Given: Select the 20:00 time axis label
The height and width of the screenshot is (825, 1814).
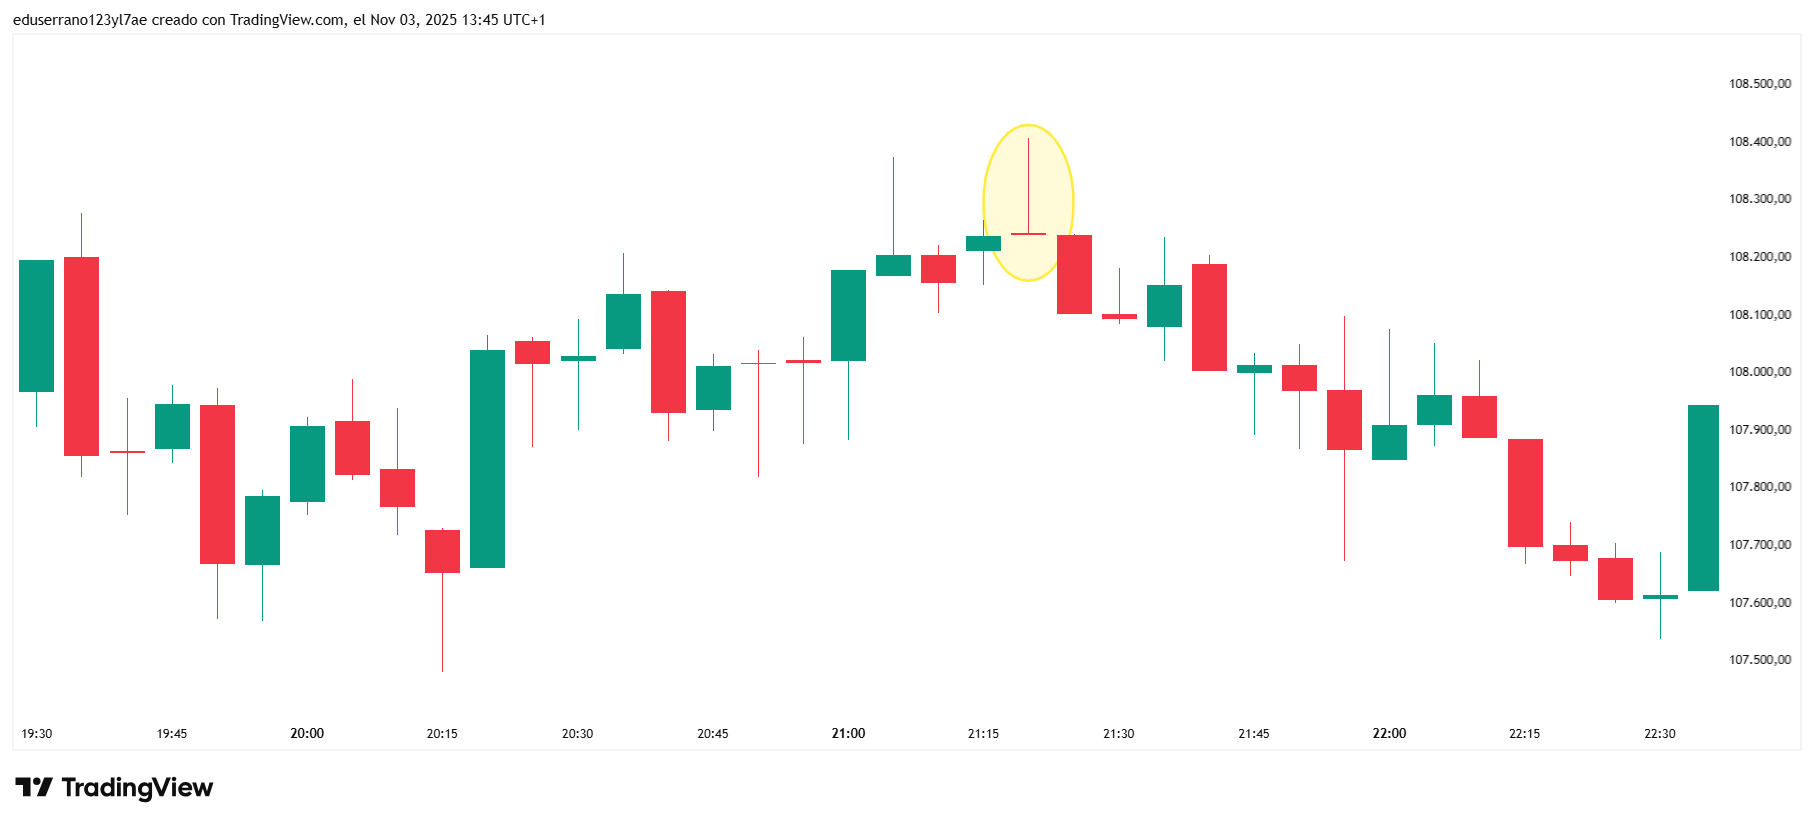Looking at the screenshot, I should 307,734.
